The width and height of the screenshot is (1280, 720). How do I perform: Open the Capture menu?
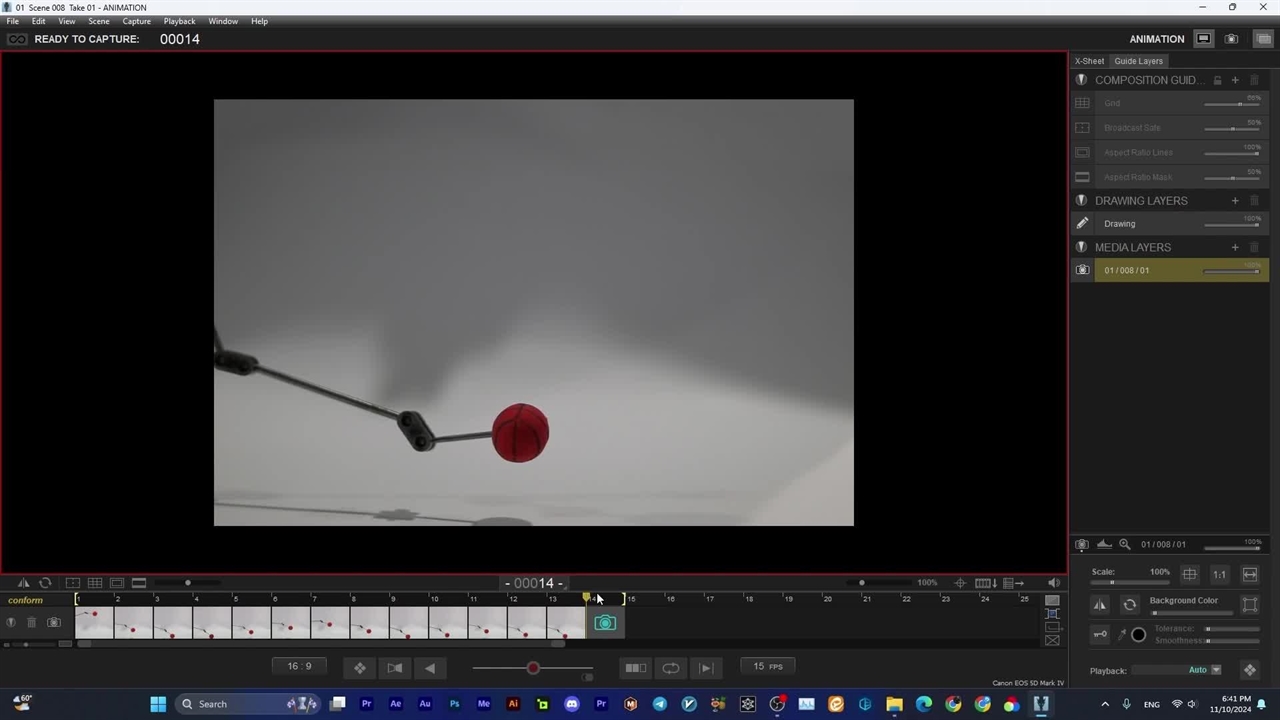tap(136, 21)
